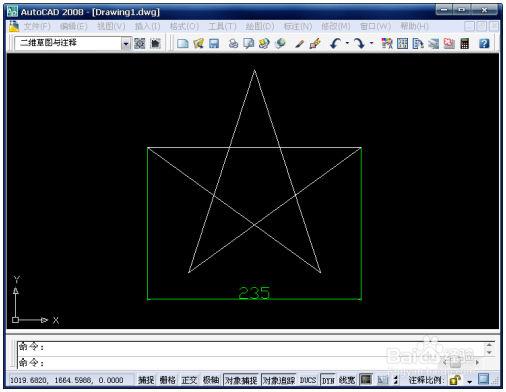The width and height of the screenshot is (506, 392).
Task: Toggle 捕捉 snap mode
Action: 146,380
